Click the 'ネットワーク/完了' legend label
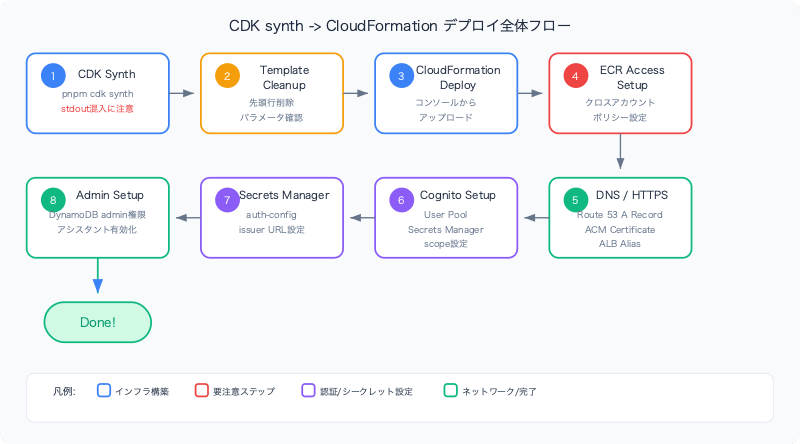 pos(499,391)
